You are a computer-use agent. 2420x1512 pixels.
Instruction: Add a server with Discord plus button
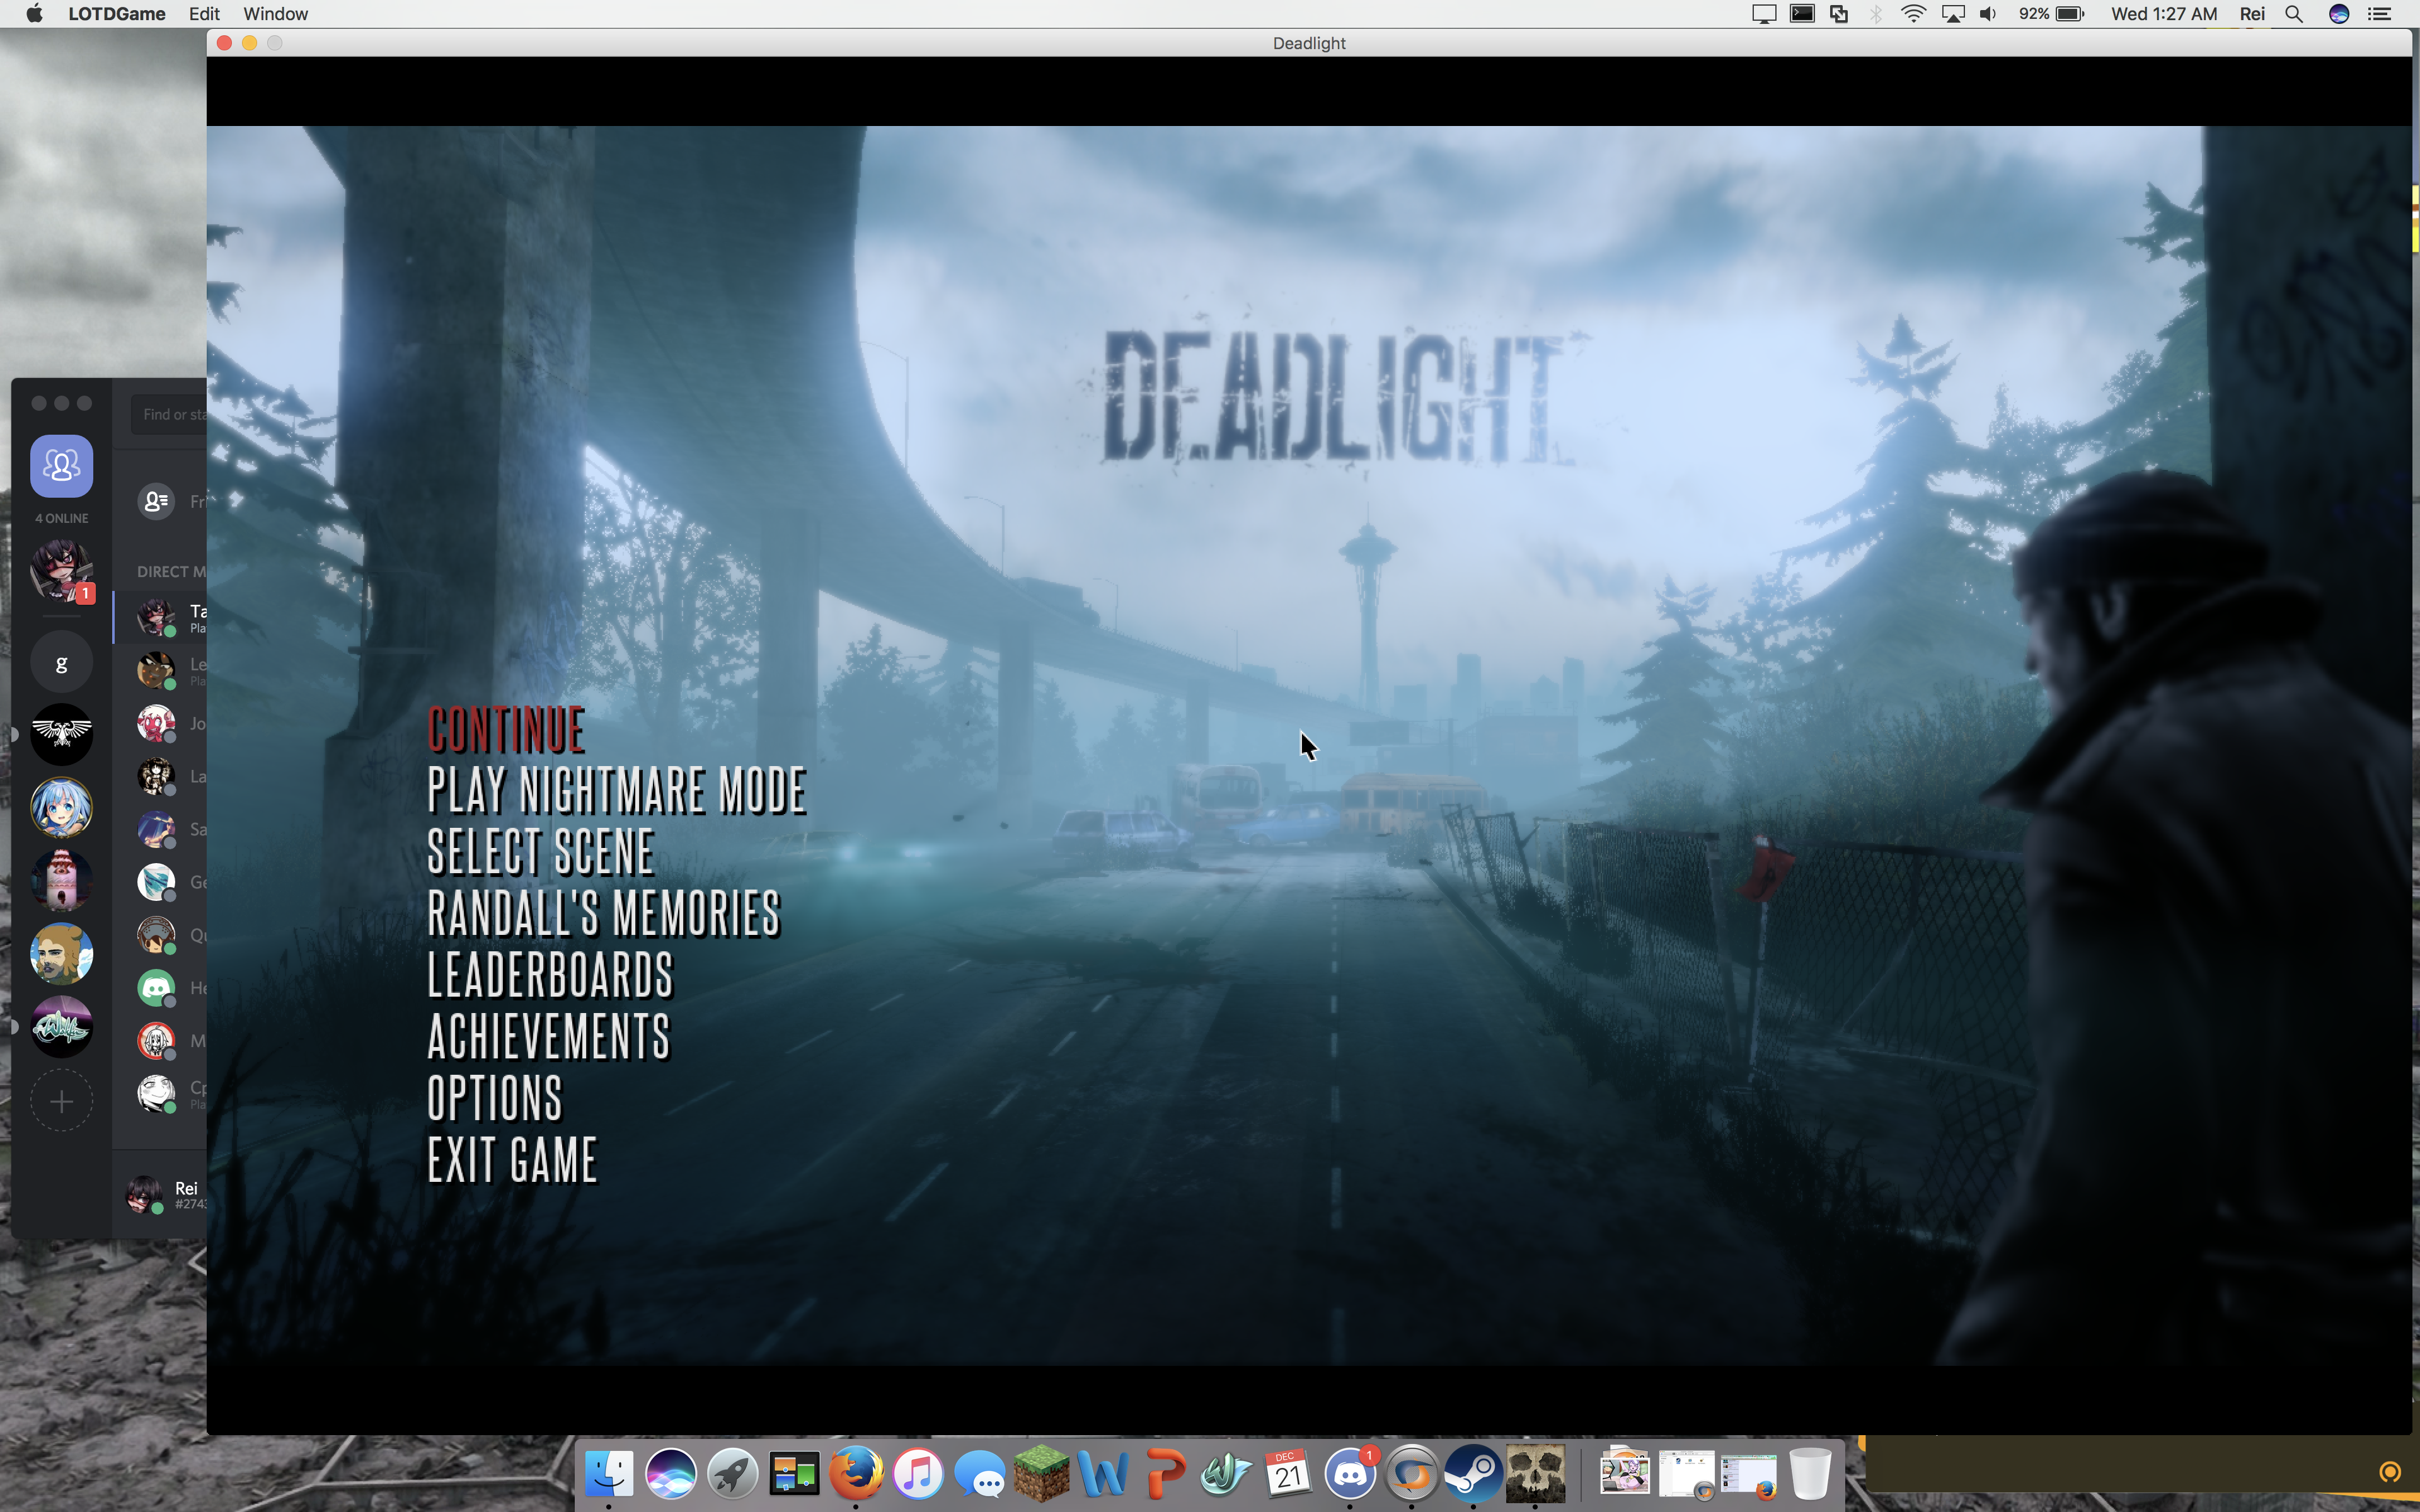point(61,1101)
